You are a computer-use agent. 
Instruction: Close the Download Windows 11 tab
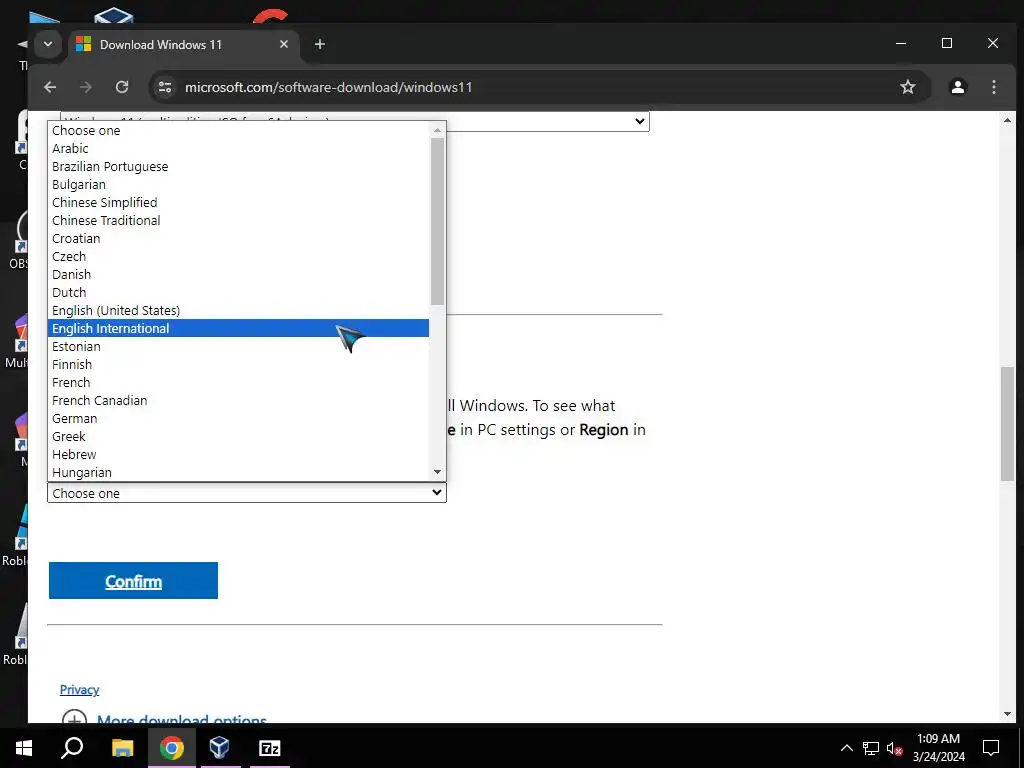pyautogui.click(x=283, y=44)
